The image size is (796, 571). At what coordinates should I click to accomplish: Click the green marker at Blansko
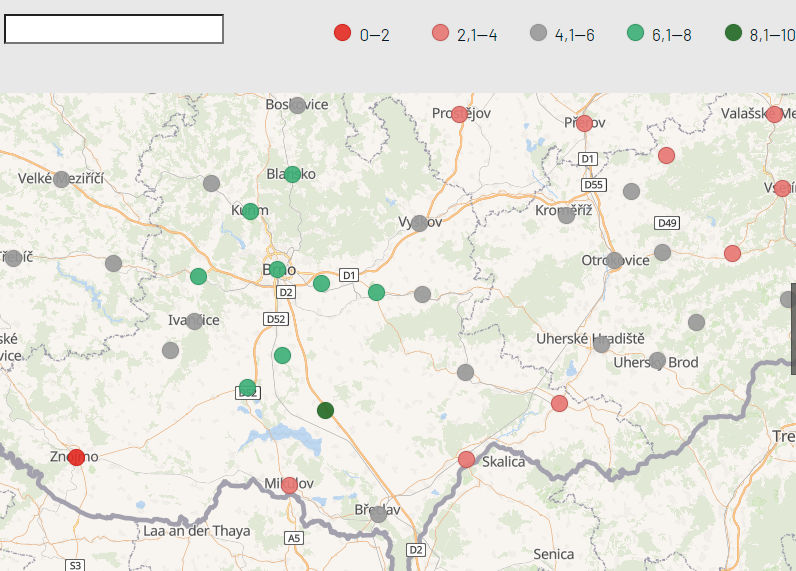tap(292, 174)
